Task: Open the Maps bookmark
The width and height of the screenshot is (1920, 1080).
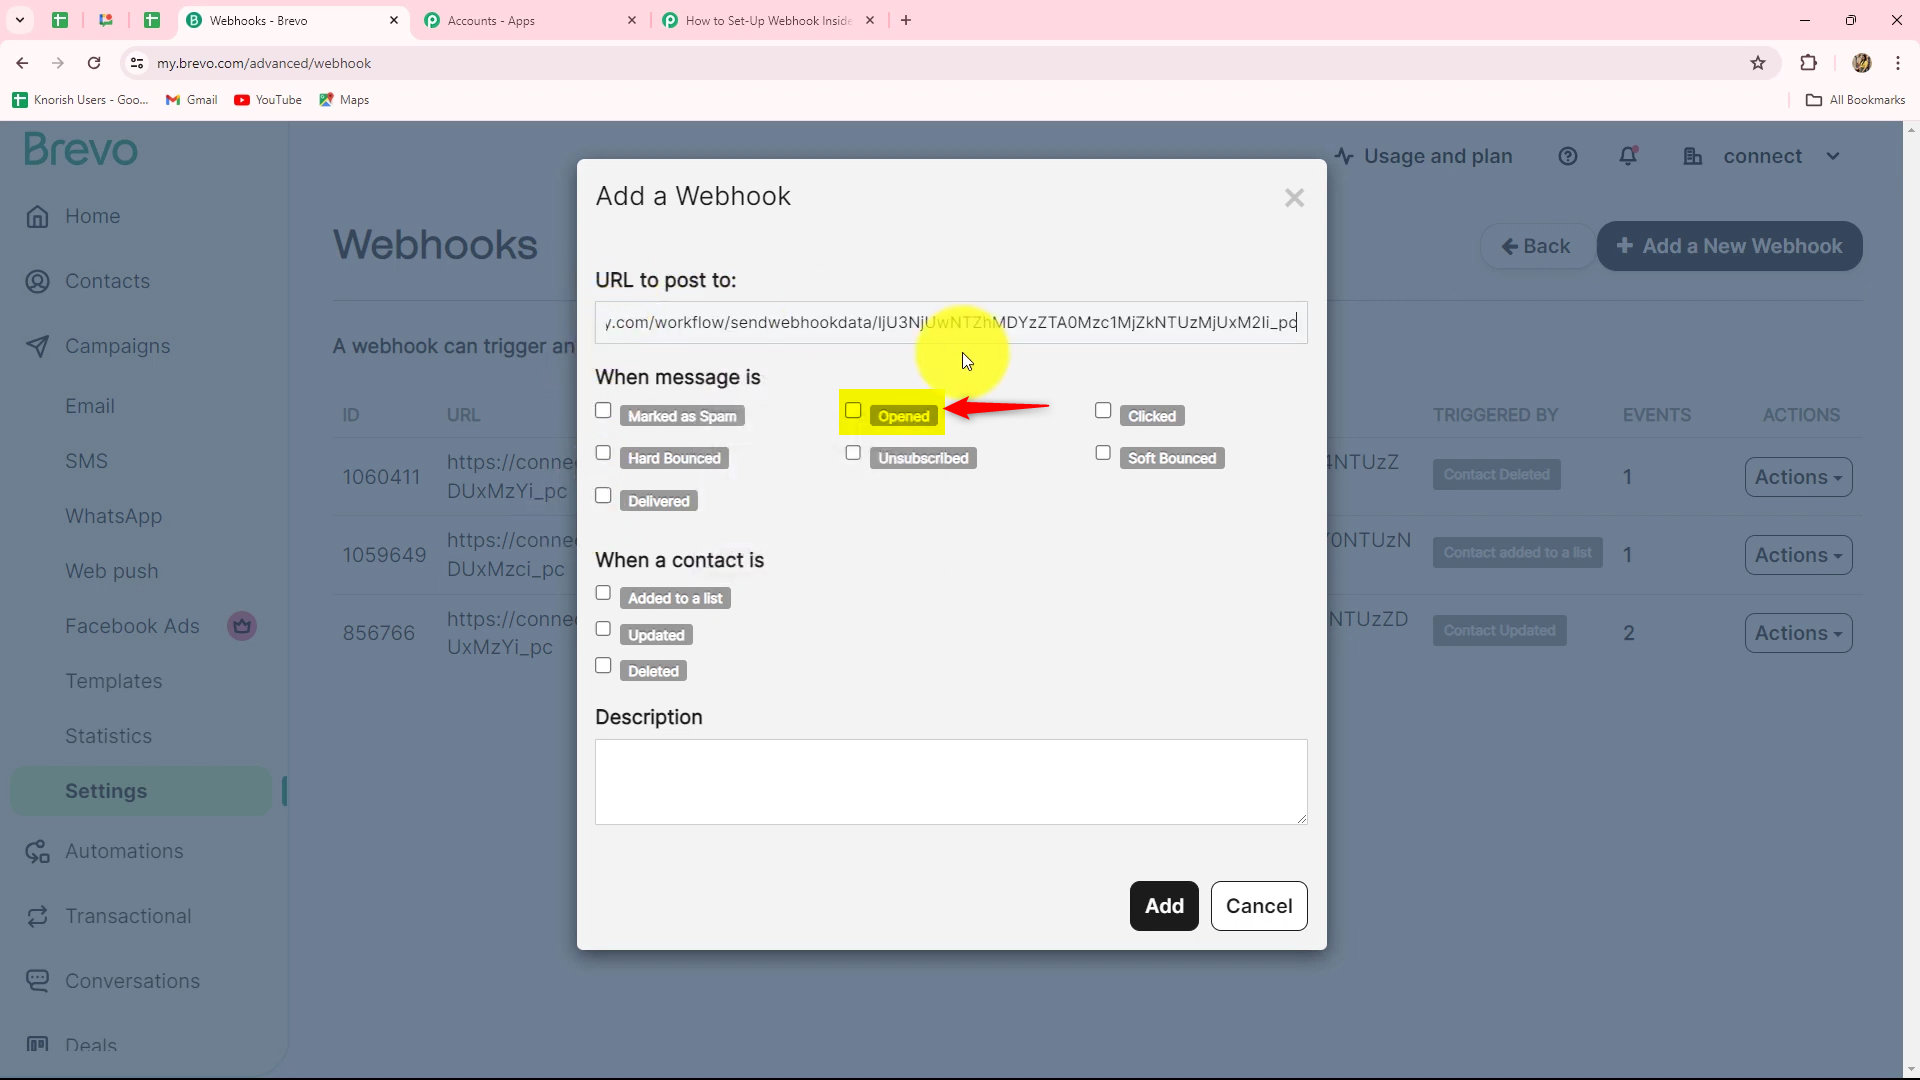Action: point(344,100)
